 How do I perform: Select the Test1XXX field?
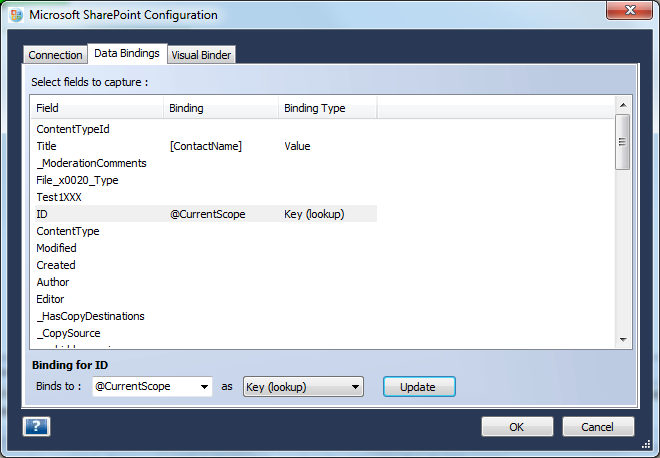click(59, 197)
